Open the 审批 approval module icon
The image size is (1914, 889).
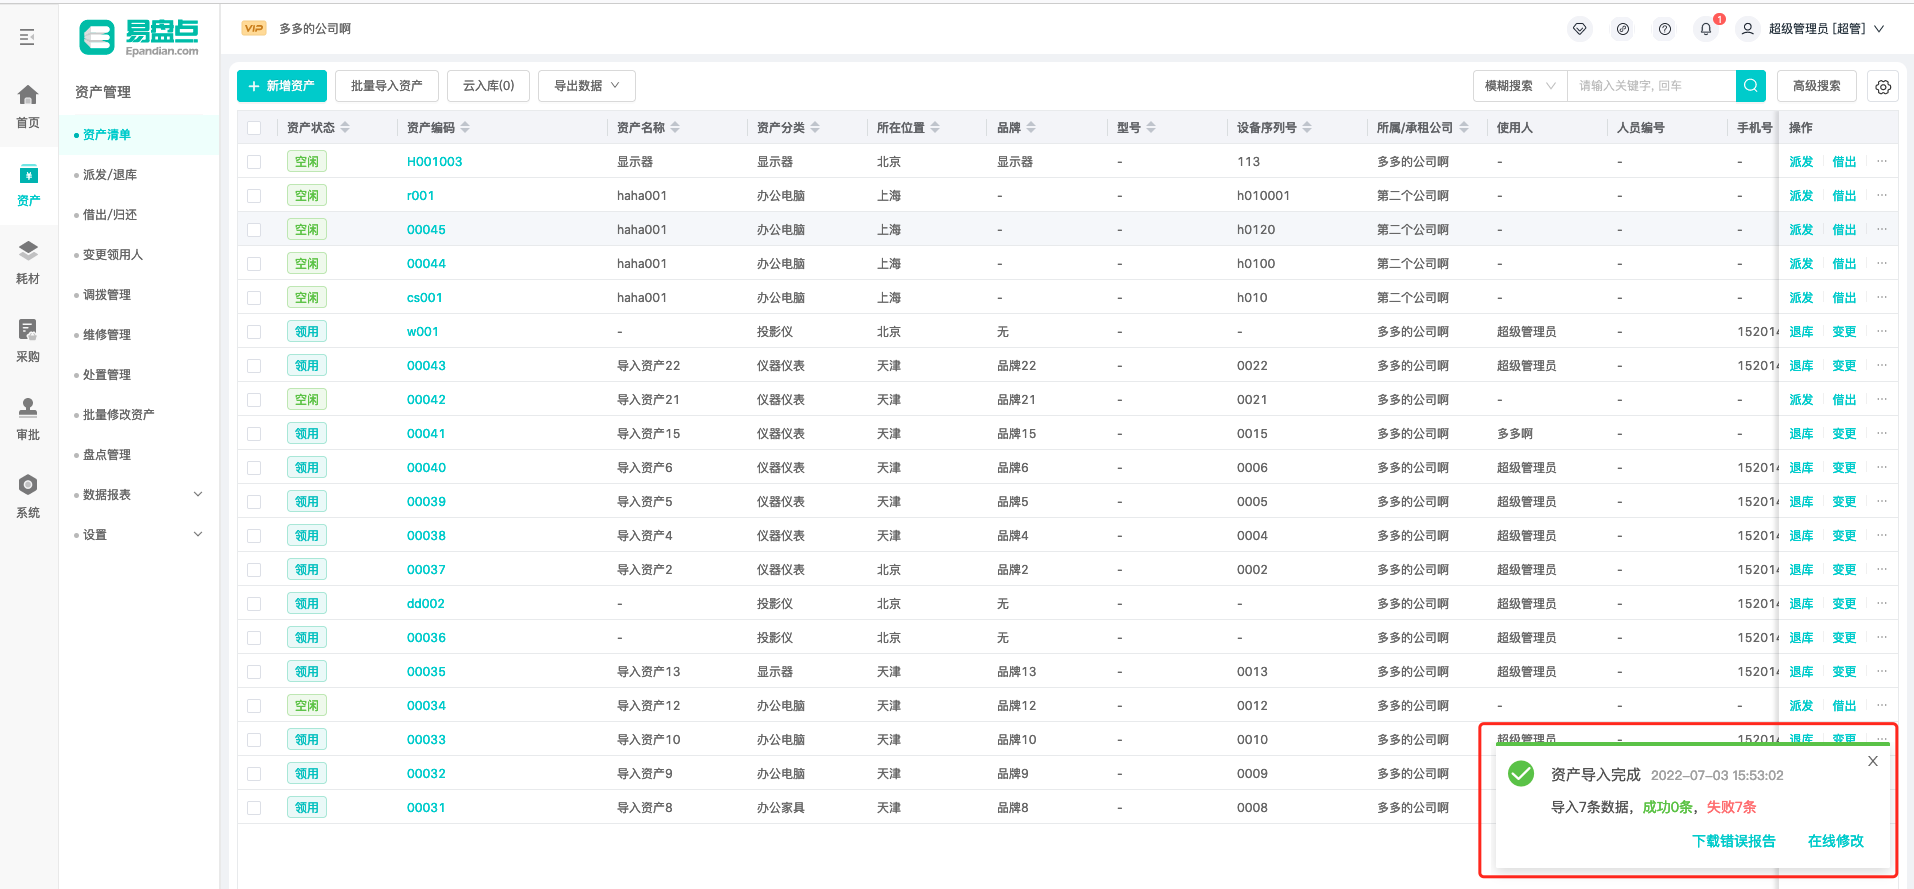pos(28,407)
